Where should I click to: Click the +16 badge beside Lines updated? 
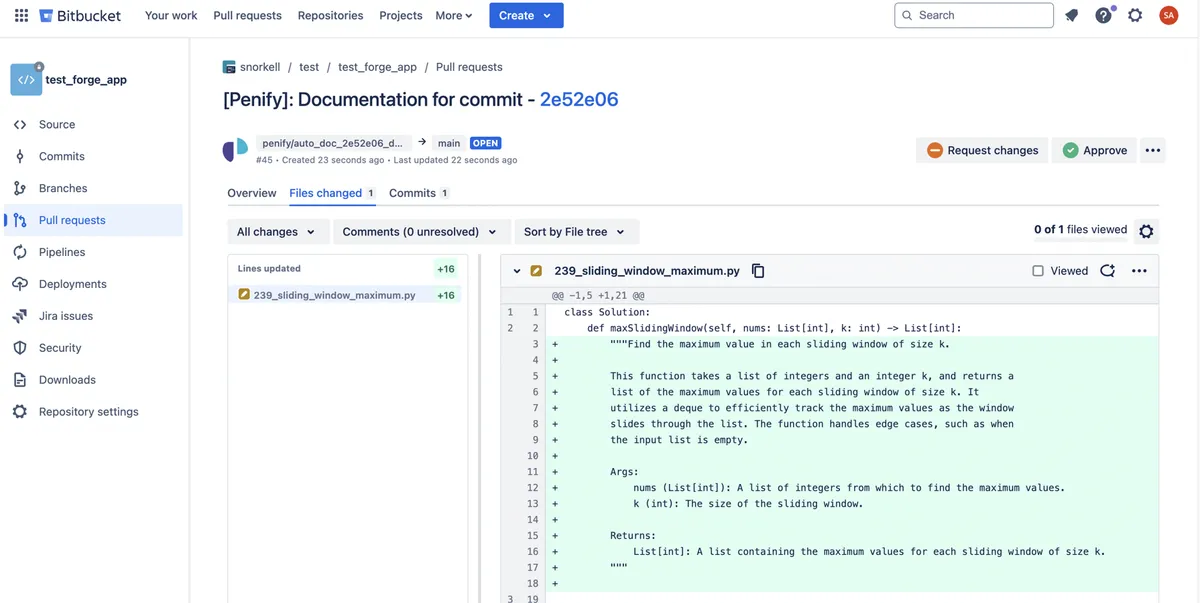point(446,269)
